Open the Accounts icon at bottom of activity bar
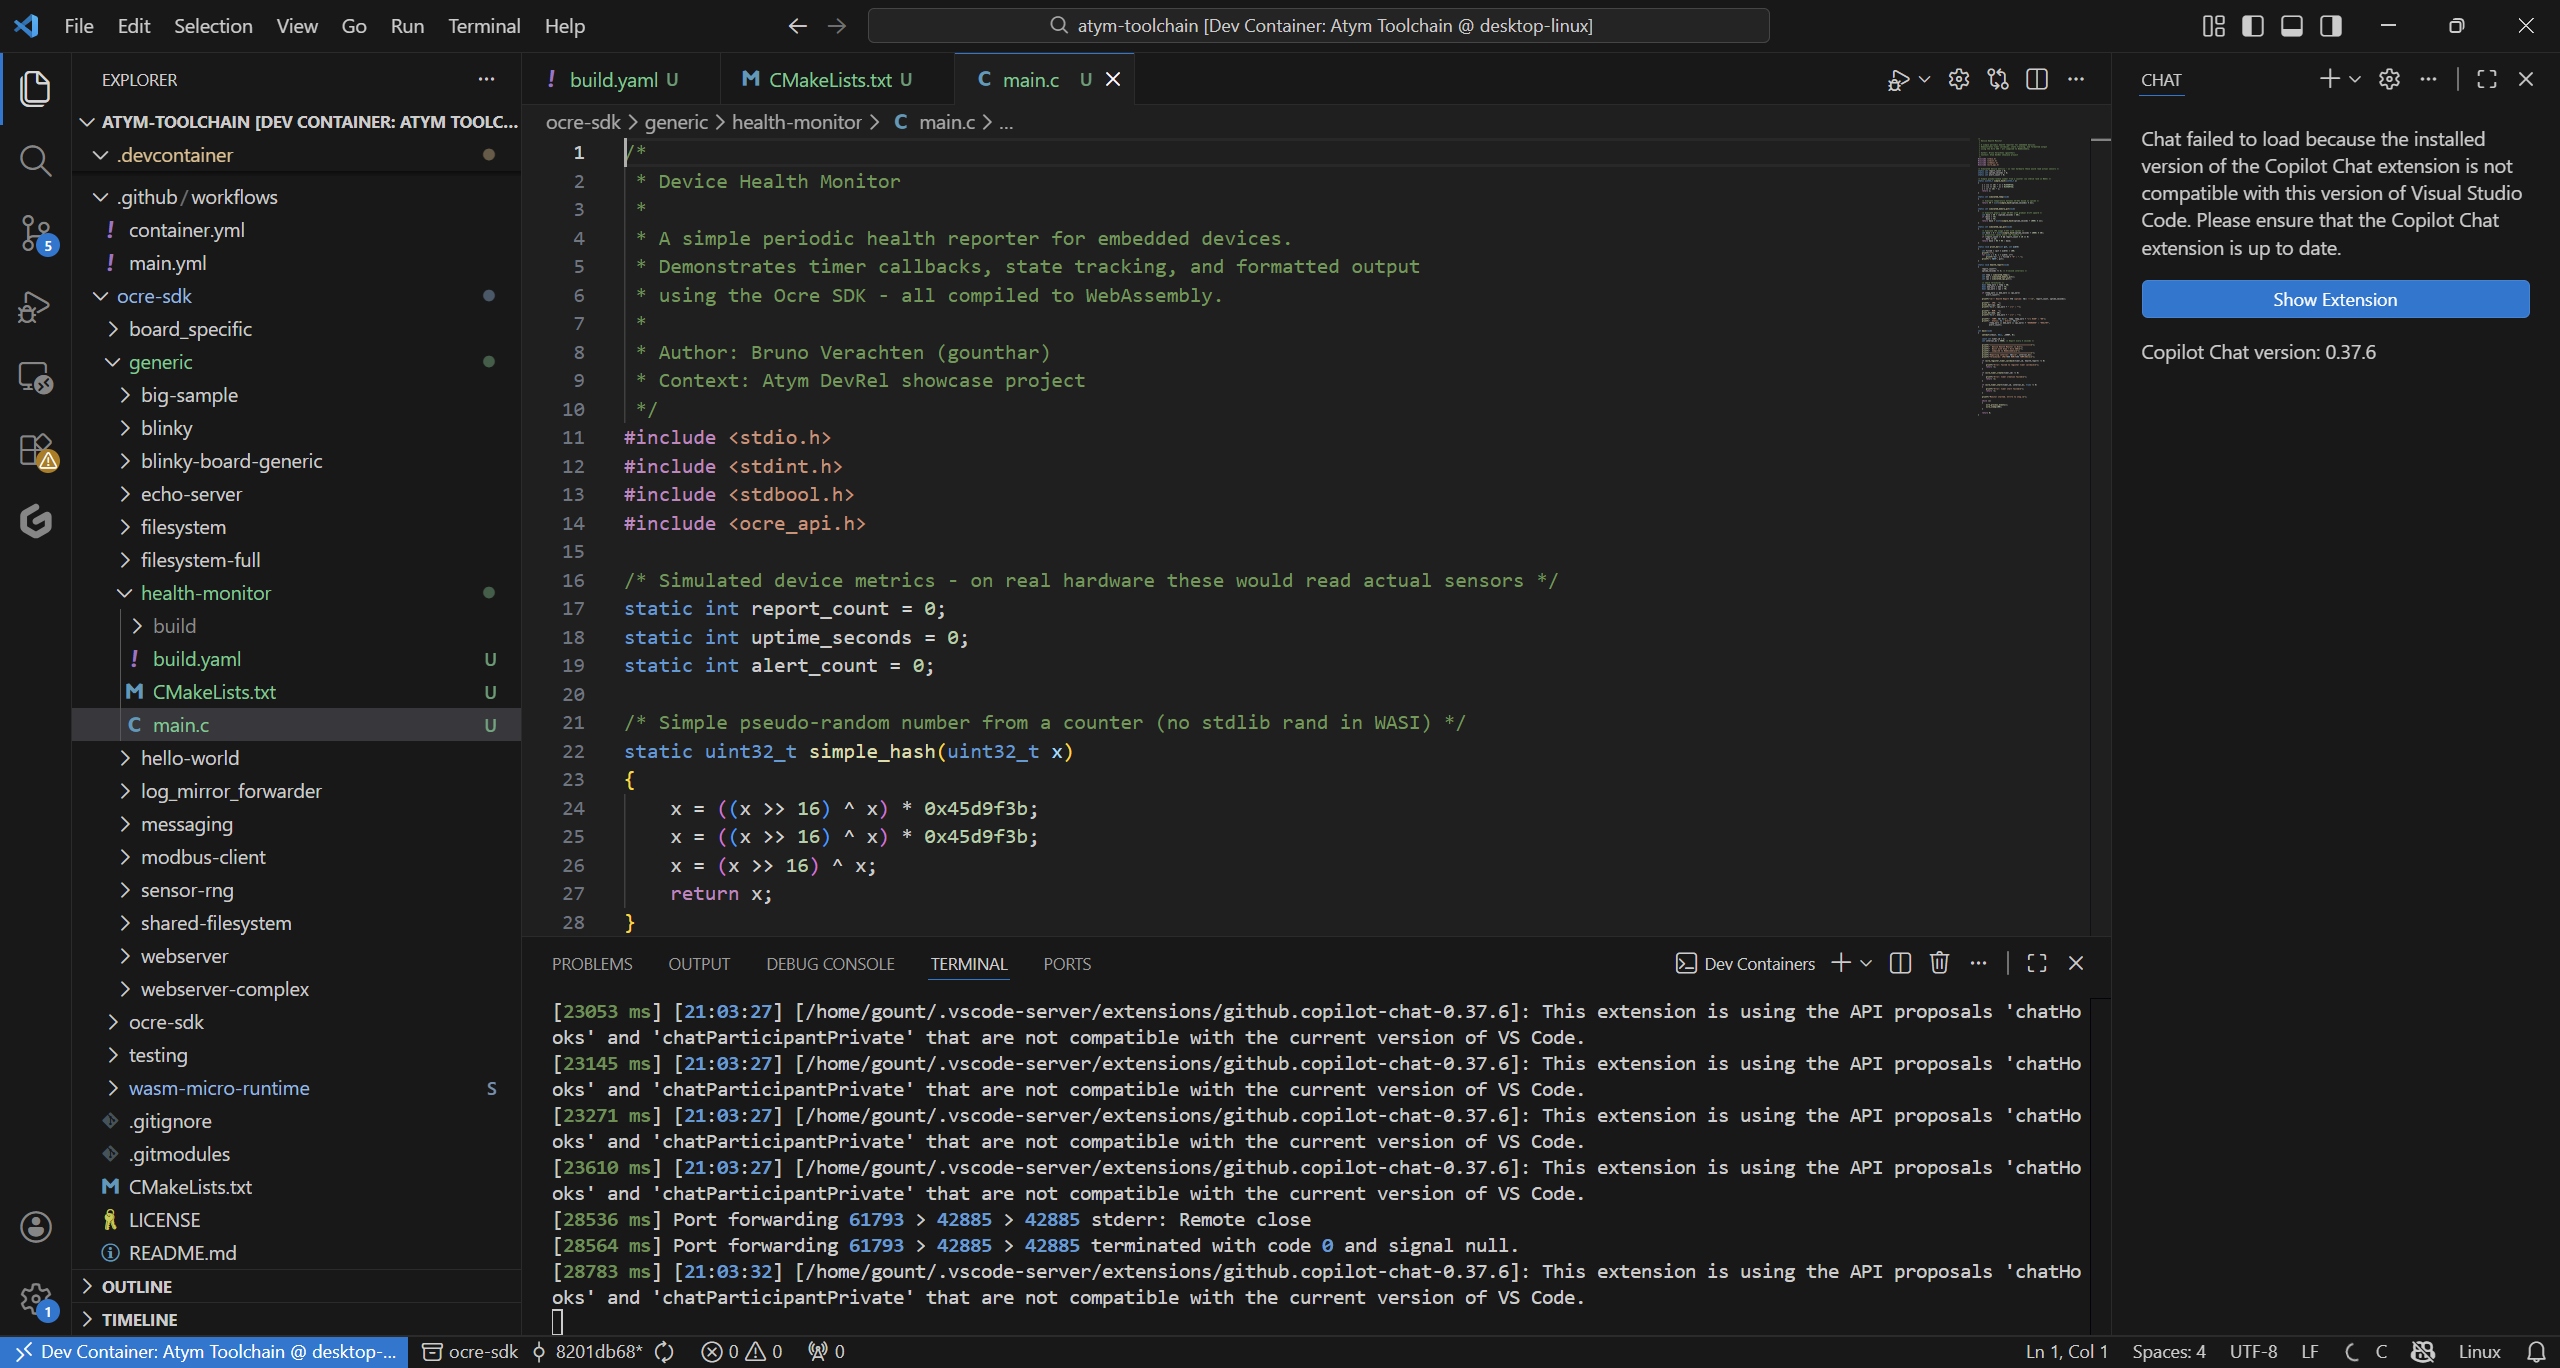Viewport: 2560px width, 1368px height. [x=36, y=1226]
